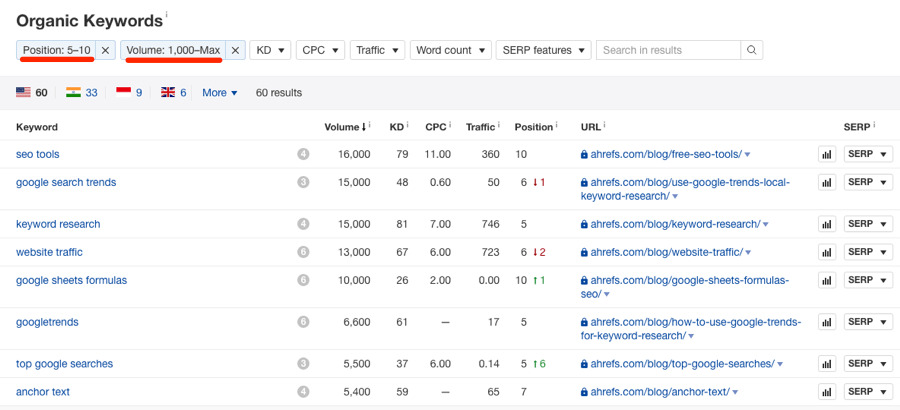Viewport: 900px width, 410px height.
Task: Expand URL caret for free-seo-tools link
Action: 748,155
